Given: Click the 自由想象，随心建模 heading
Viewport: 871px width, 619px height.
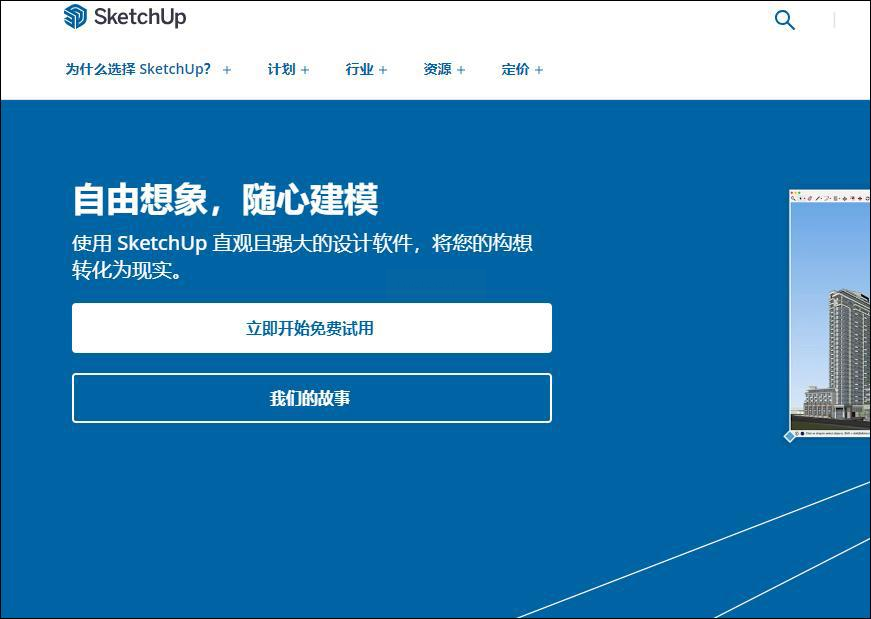Looking at the screenshot, I should [226, 199].
